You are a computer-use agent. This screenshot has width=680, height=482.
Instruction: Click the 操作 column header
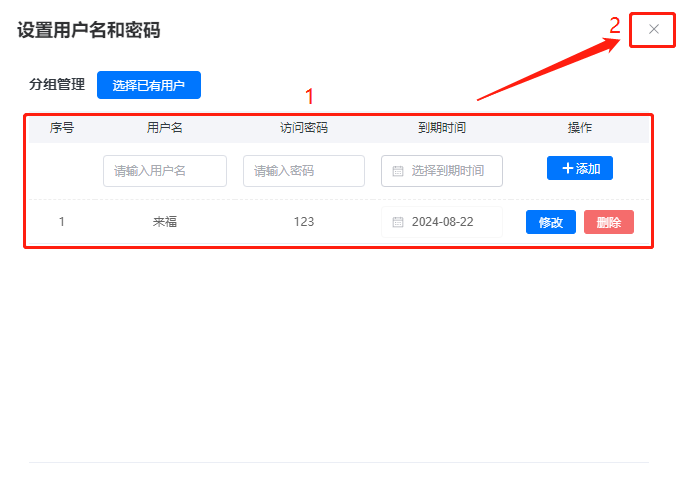pos(580,128)
